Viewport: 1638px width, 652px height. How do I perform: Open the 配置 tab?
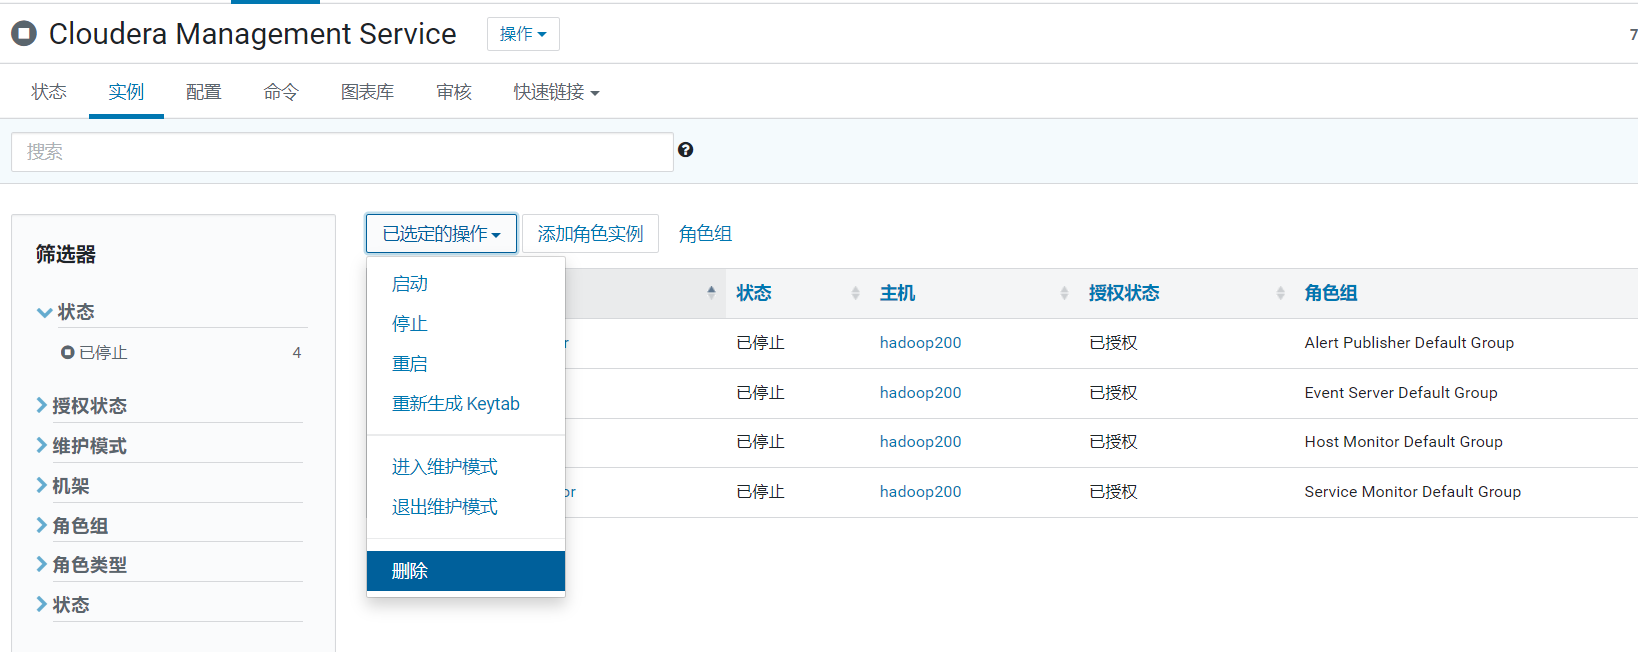click(x=203, y=92)
